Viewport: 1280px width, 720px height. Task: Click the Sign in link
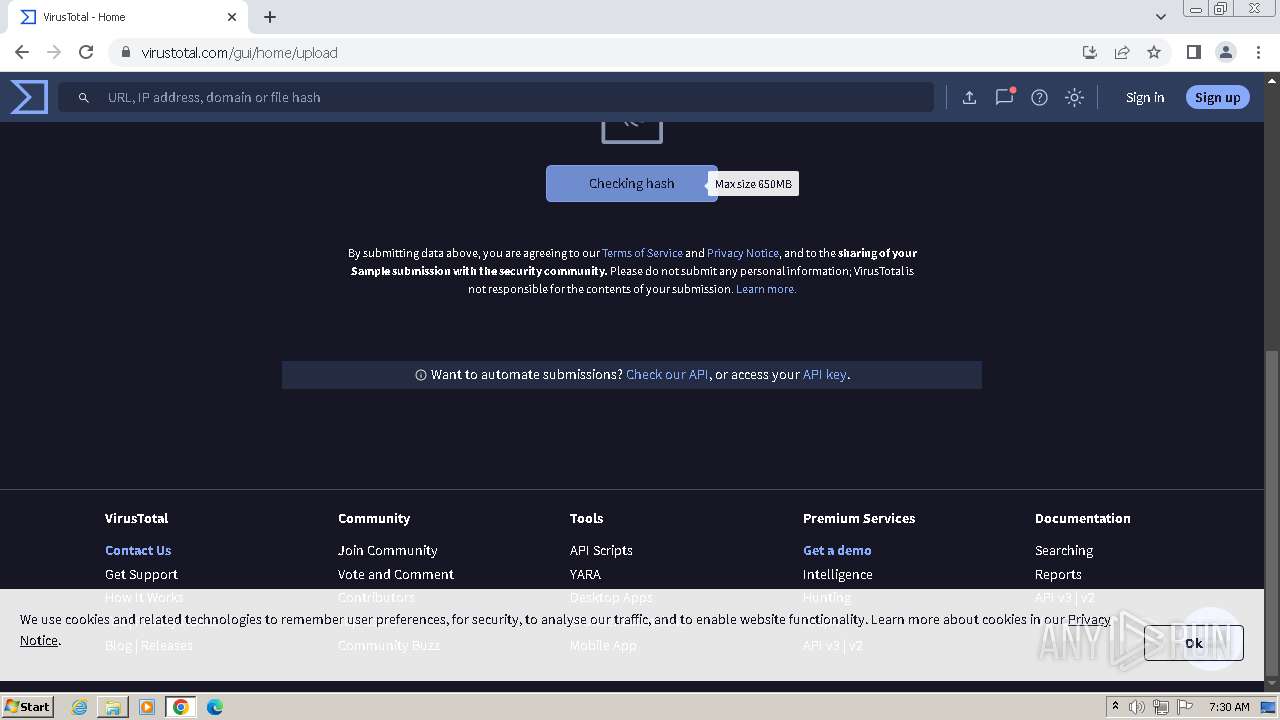point(1145,97)
